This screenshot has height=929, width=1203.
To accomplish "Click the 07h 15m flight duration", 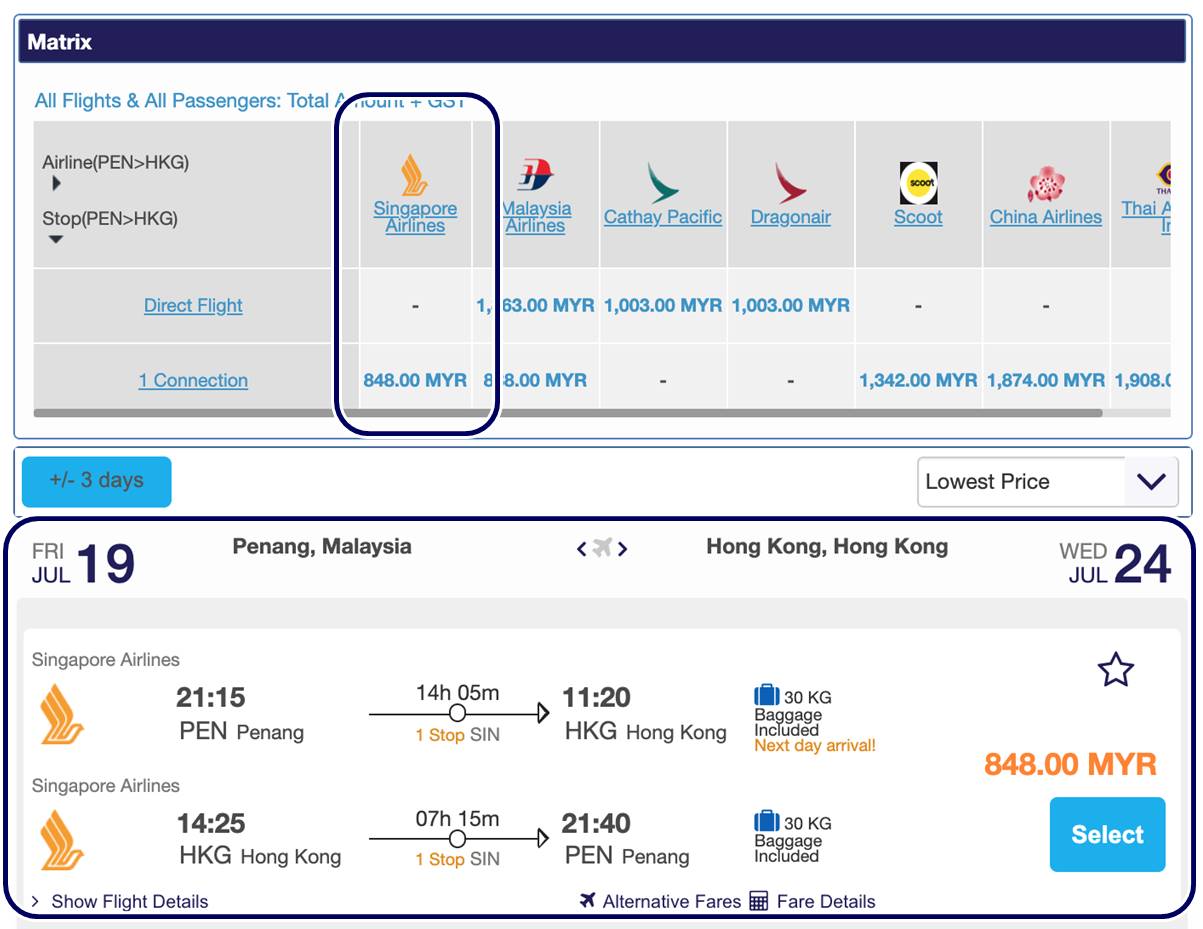I will coord(457,818).
